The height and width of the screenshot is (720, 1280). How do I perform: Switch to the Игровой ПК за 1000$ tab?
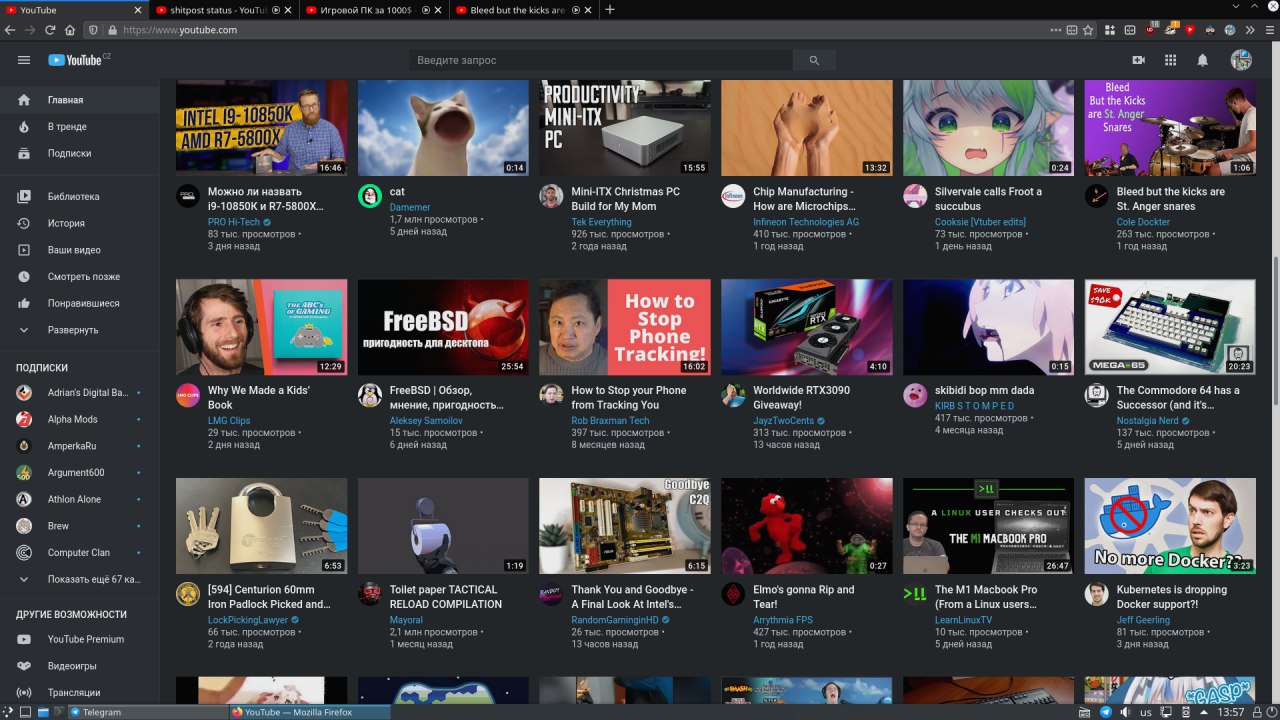point(373,10)
